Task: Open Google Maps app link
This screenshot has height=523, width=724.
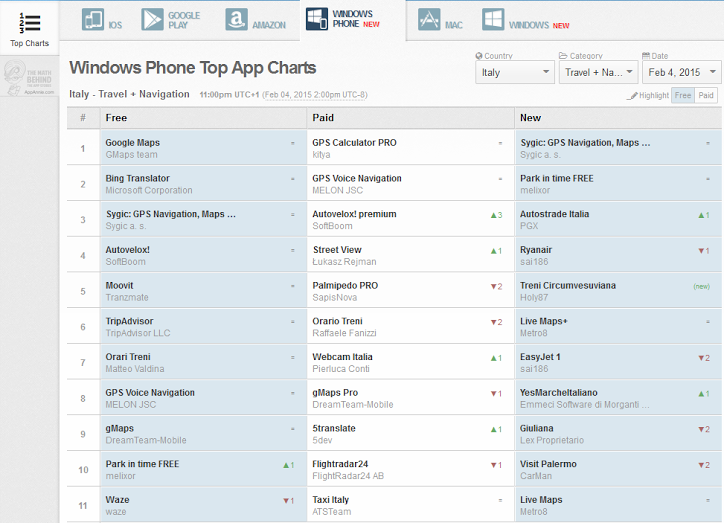Action: [133, 143]
